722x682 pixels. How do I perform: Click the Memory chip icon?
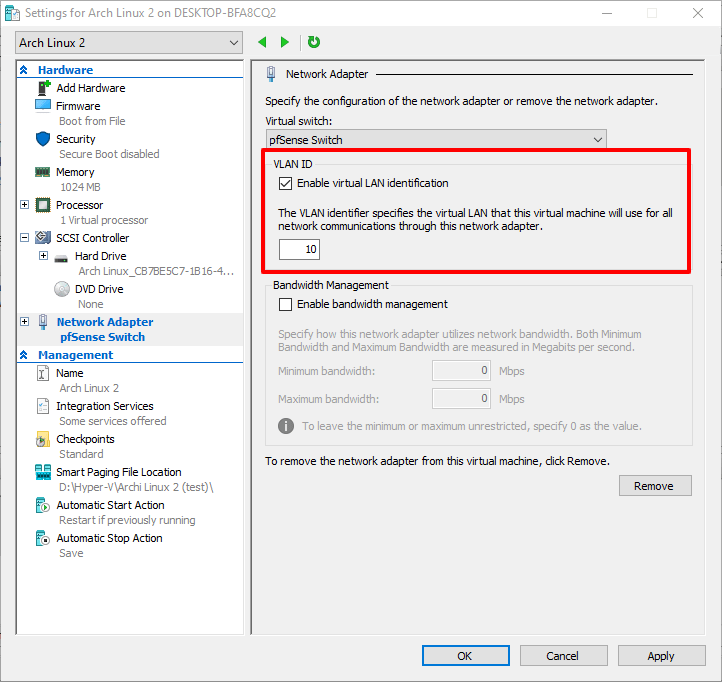point(42,172)
